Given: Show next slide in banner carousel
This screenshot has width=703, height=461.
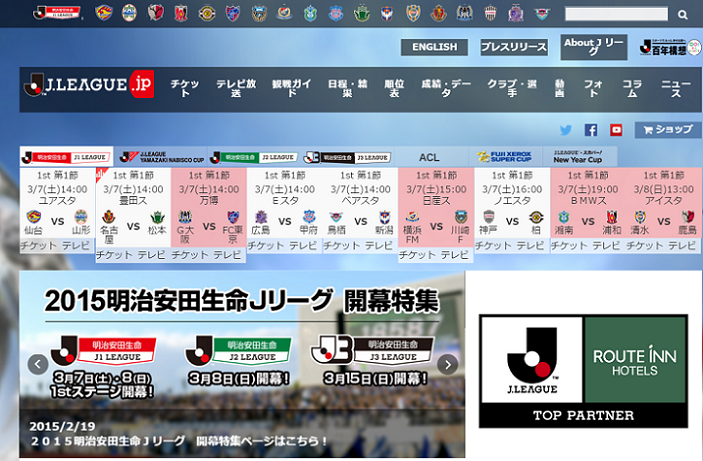Looking at the screenshot, I should 447,364.
